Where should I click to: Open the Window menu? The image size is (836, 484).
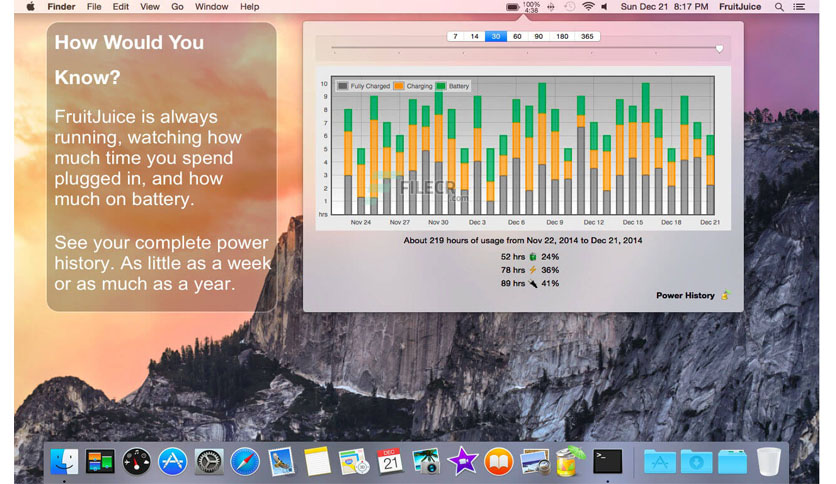pos(211,7)
